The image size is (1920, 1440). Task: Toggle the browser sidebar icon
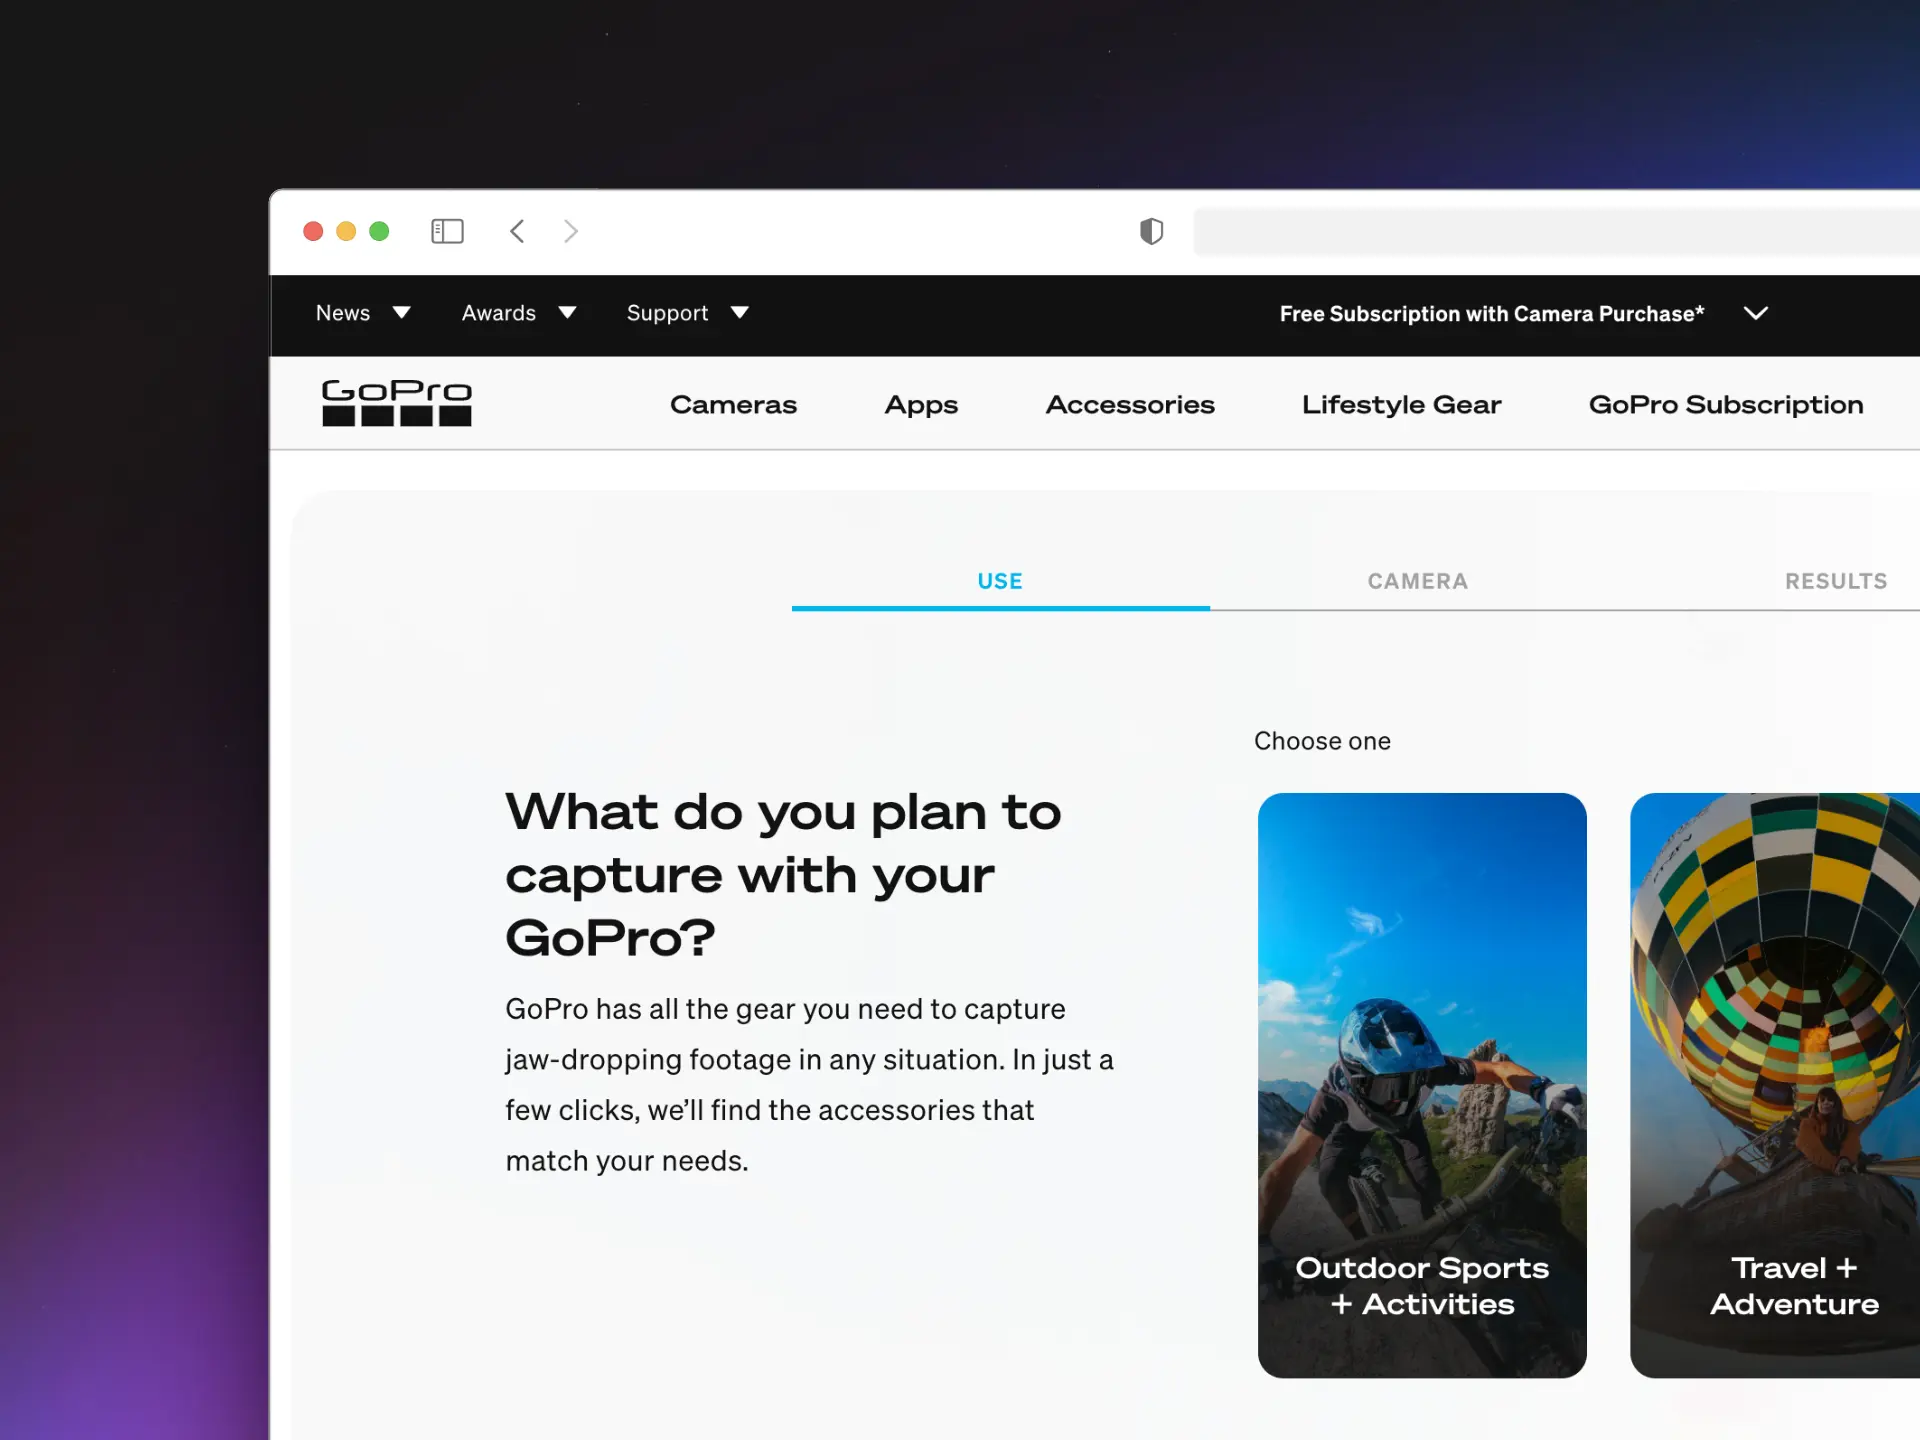click(x=447, y=231)
